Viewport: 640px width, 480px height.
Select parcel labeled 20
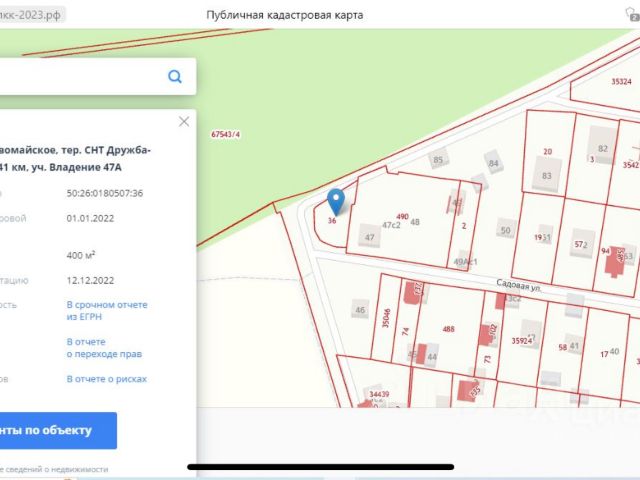point(547,151)
